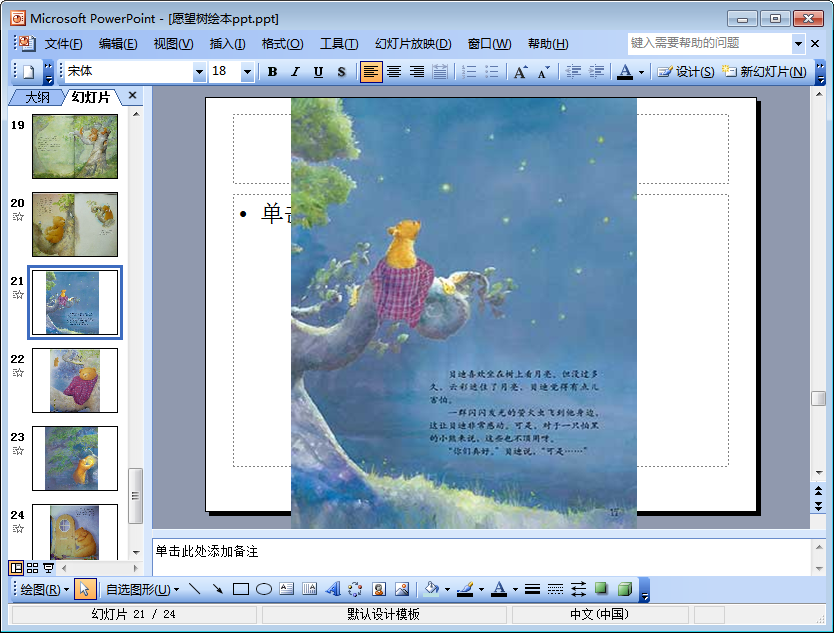Screen dimensions: 834x633
Task: Insert vertical text box
Action: pos(310,589)
